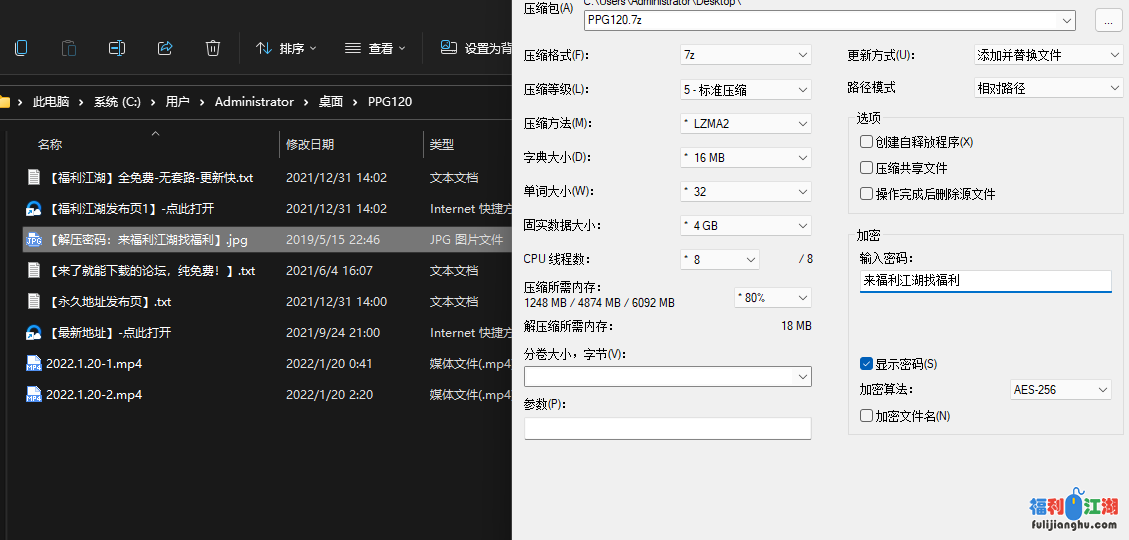Open the 查看 view menu
The height and width of the screenshot is (540, 1129).
[x=375, y=48]
